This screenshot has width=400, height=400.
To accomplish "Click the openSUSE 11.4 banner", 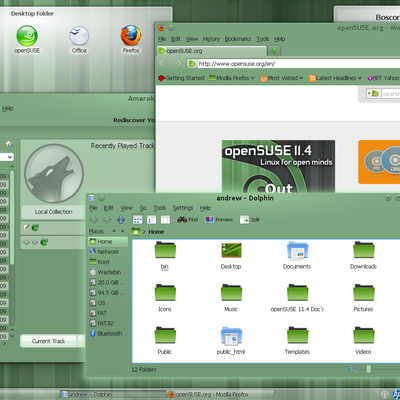I will coord(278,166).
